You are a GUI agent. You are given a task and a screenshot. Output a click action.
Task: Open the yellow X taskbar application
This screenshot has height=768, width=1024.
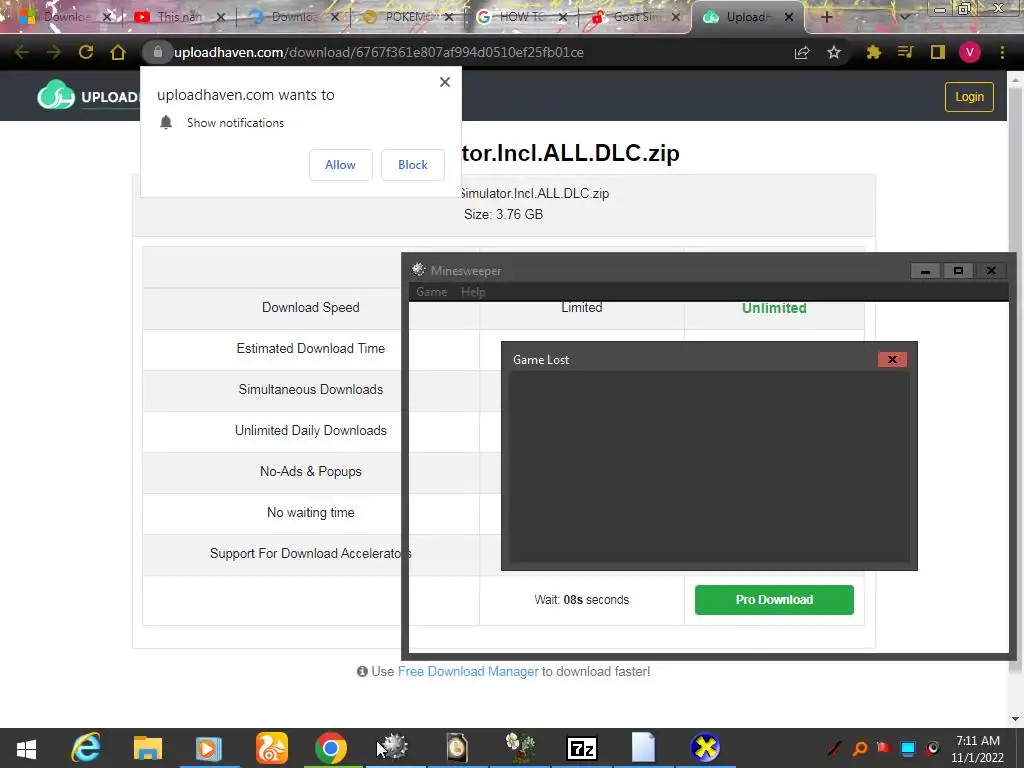(705, 748)
